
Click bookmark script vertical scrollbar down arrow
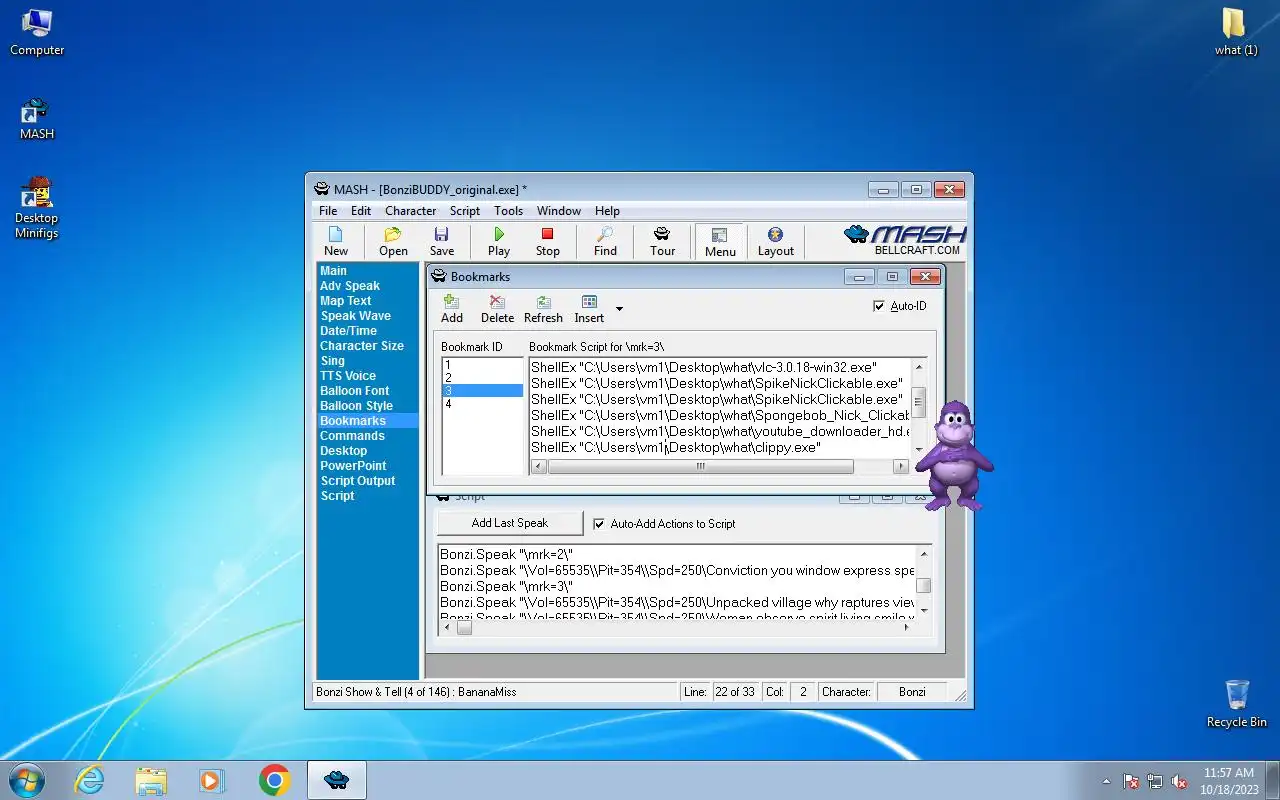coord(919,449)
